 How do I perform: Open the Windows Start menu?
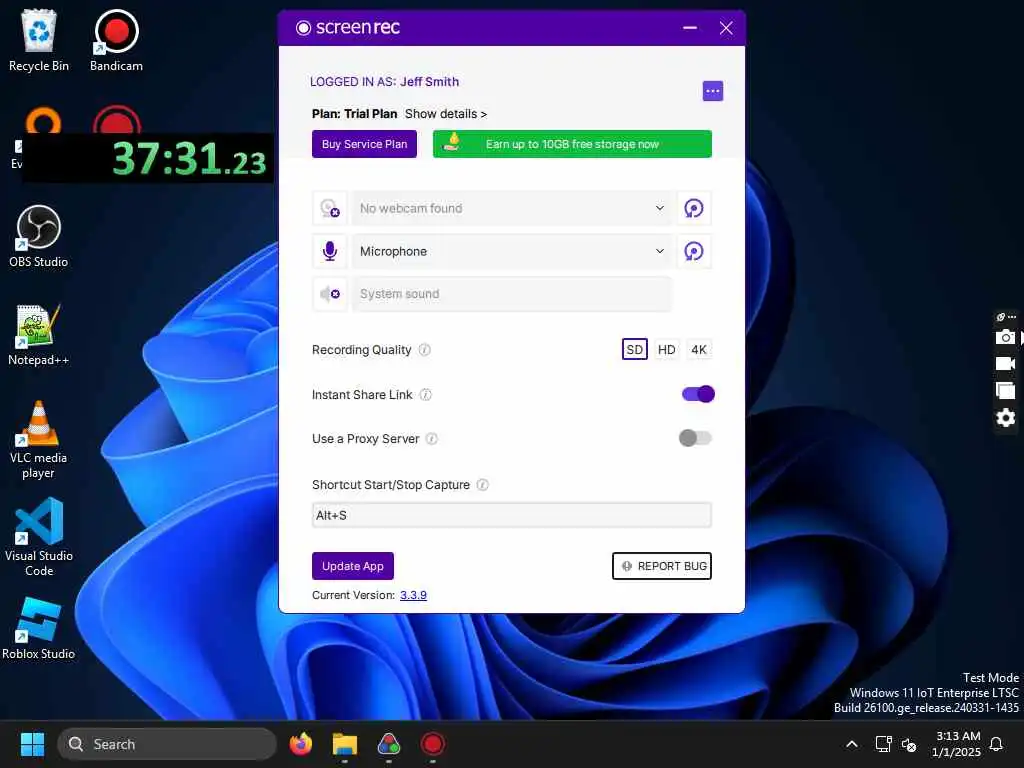(x=32, y=744)
